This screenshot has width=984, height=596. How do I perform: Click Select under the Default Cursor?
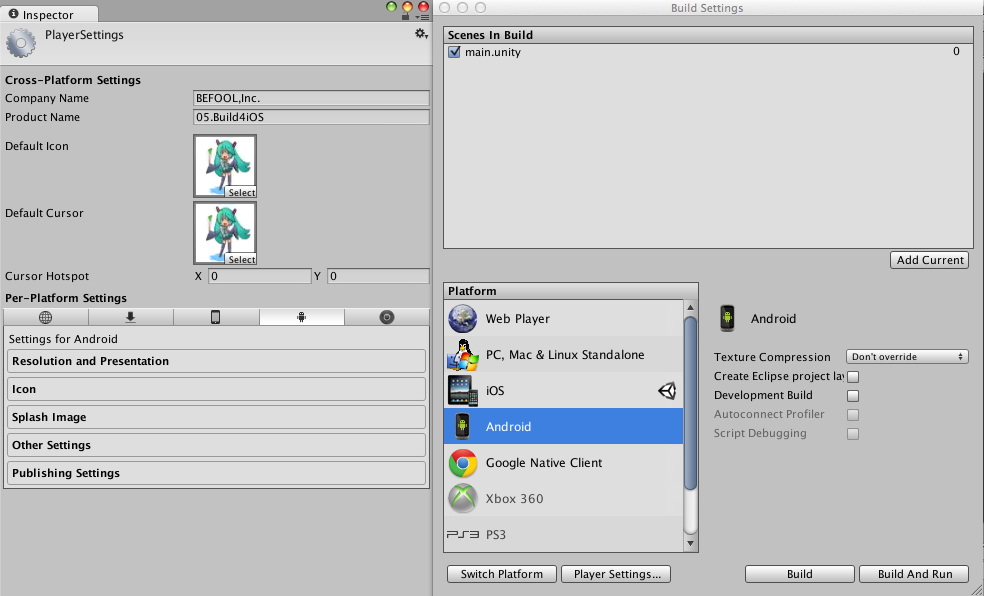pos(241,259)
